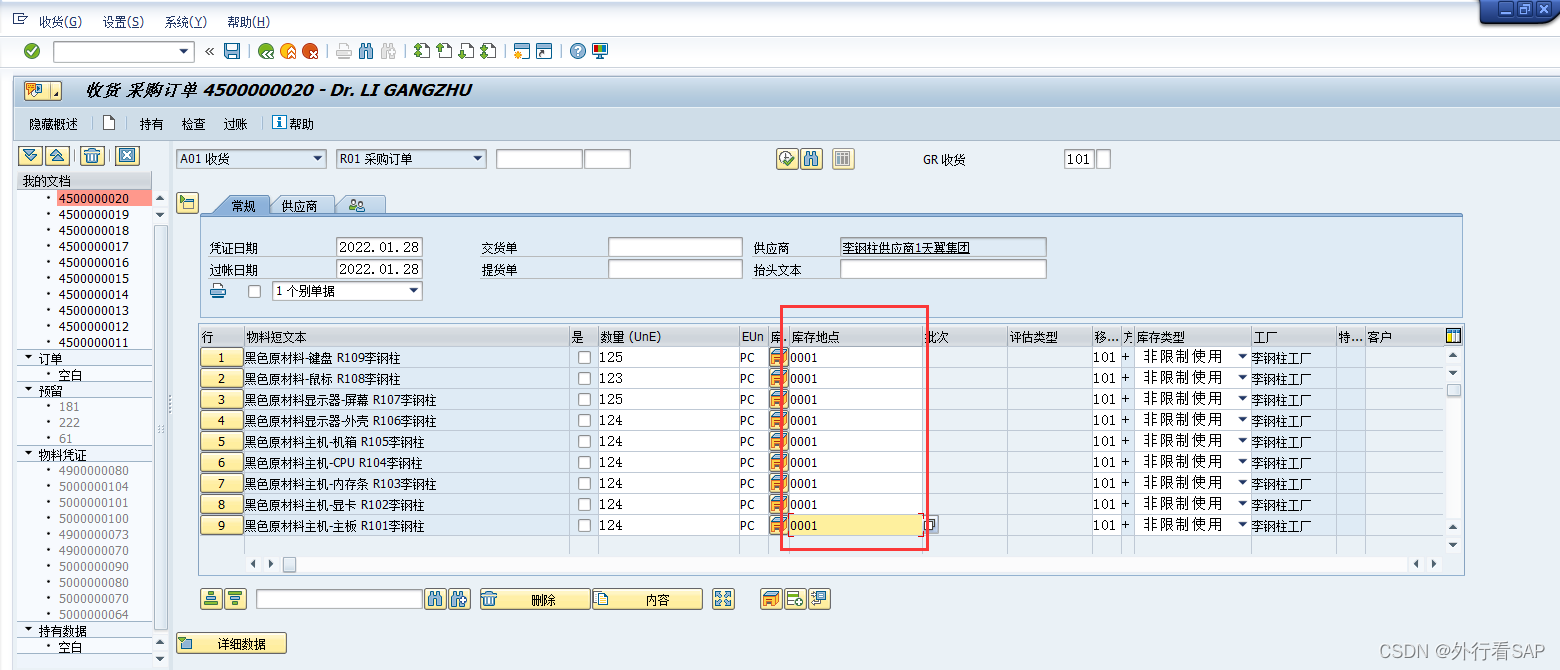Toggle the checkbox in row 5 主机-机箱 R105
The width and height of the screenshot is (1560, 670).
(584, 442)
